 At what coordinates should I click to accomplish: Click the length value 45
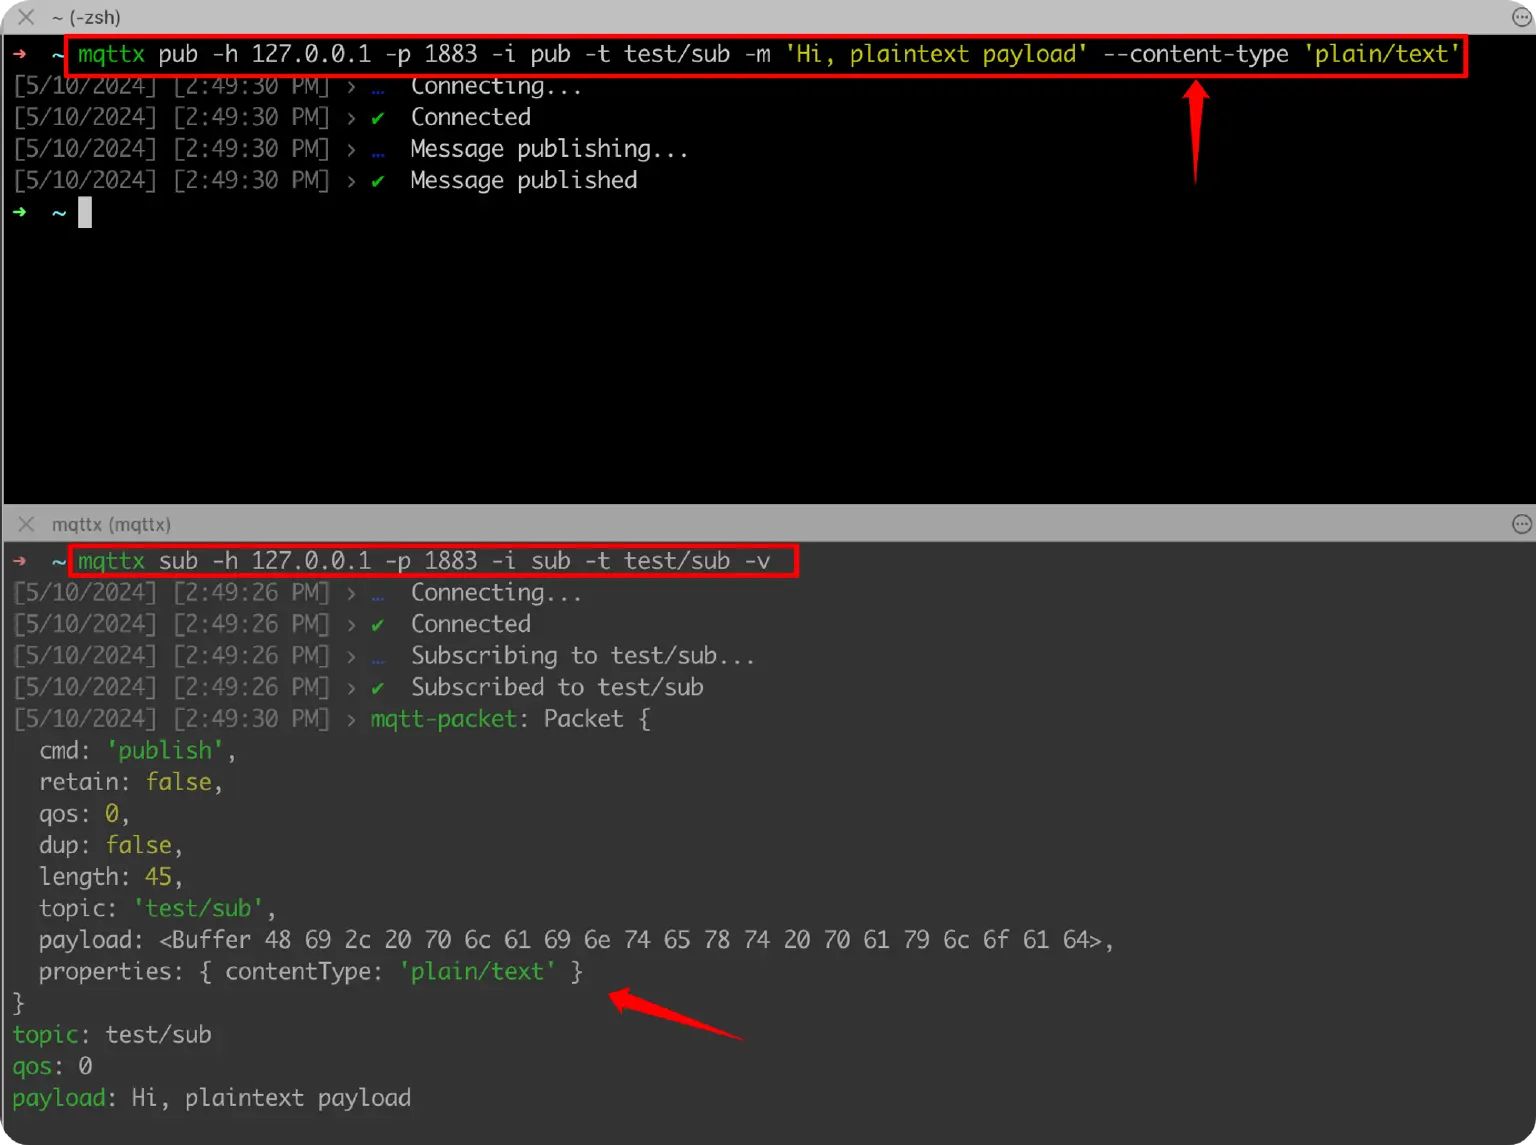(x=158, y=877)
